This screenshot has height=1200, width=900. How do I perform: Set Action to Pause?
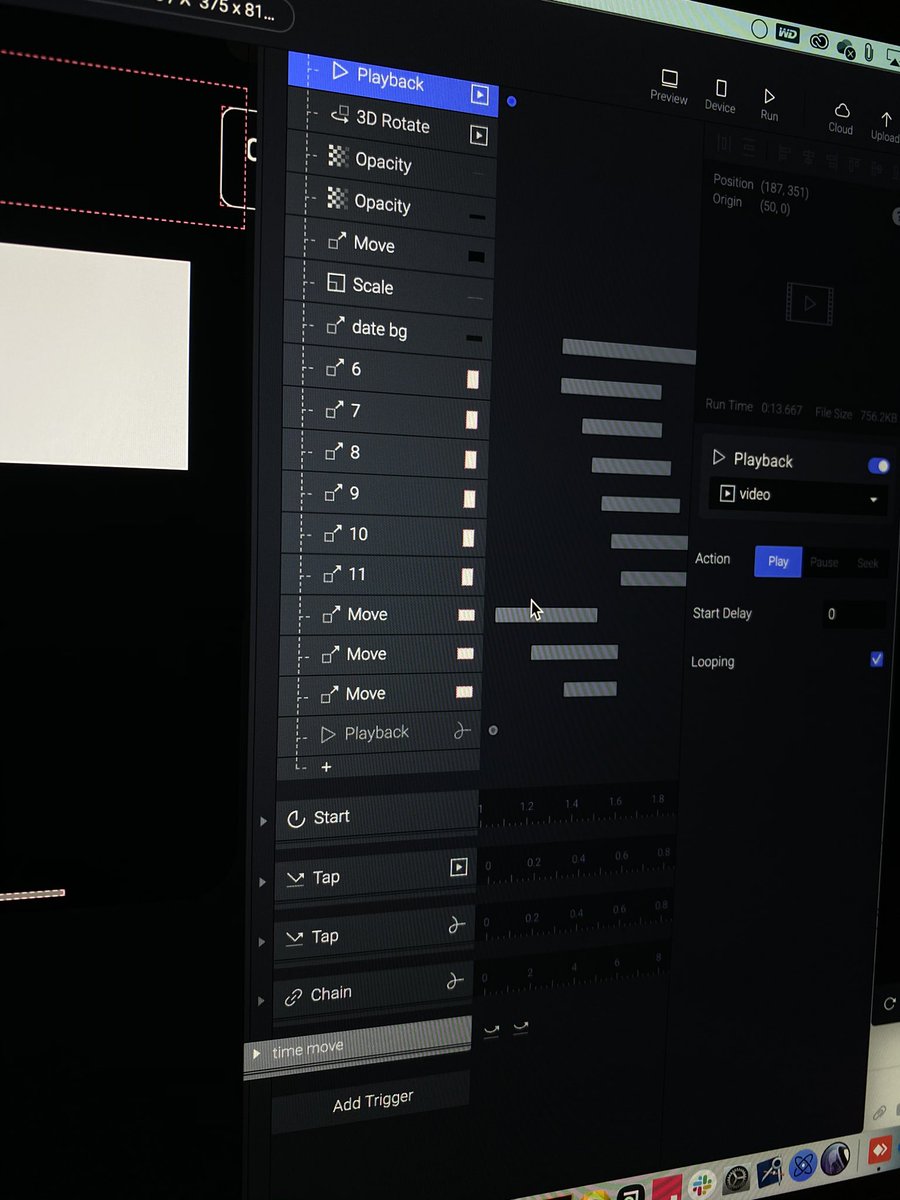pyautogui.click(x=824, y=562)
